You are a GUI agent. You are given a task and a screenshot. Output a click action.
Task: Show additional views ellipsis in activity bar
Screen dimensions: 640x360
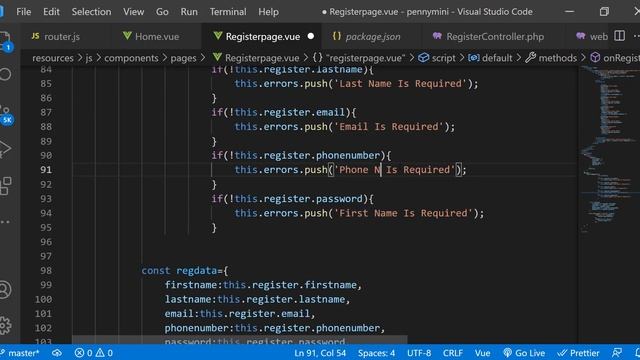point(5,222)
